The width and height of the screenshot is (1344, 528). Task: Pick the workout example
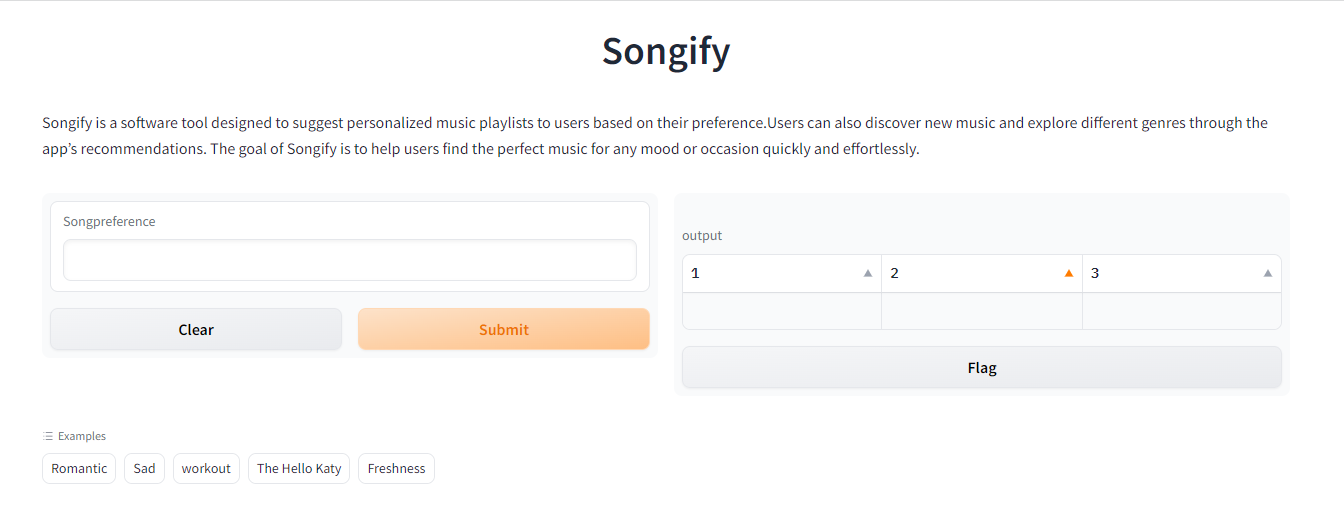[x=206, y=468]
